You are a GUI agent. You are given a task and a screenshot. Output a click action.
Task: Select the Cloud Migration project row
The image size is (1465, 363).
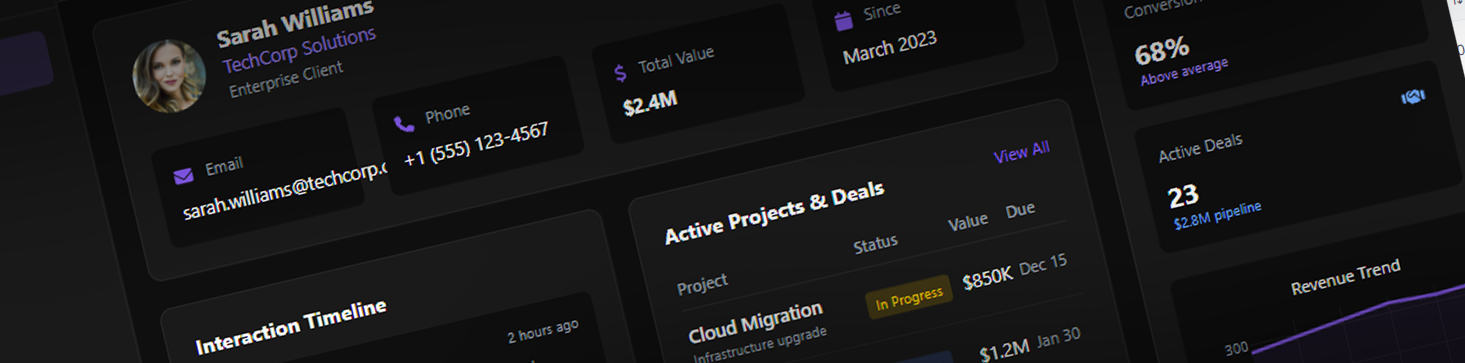(880, 313)
